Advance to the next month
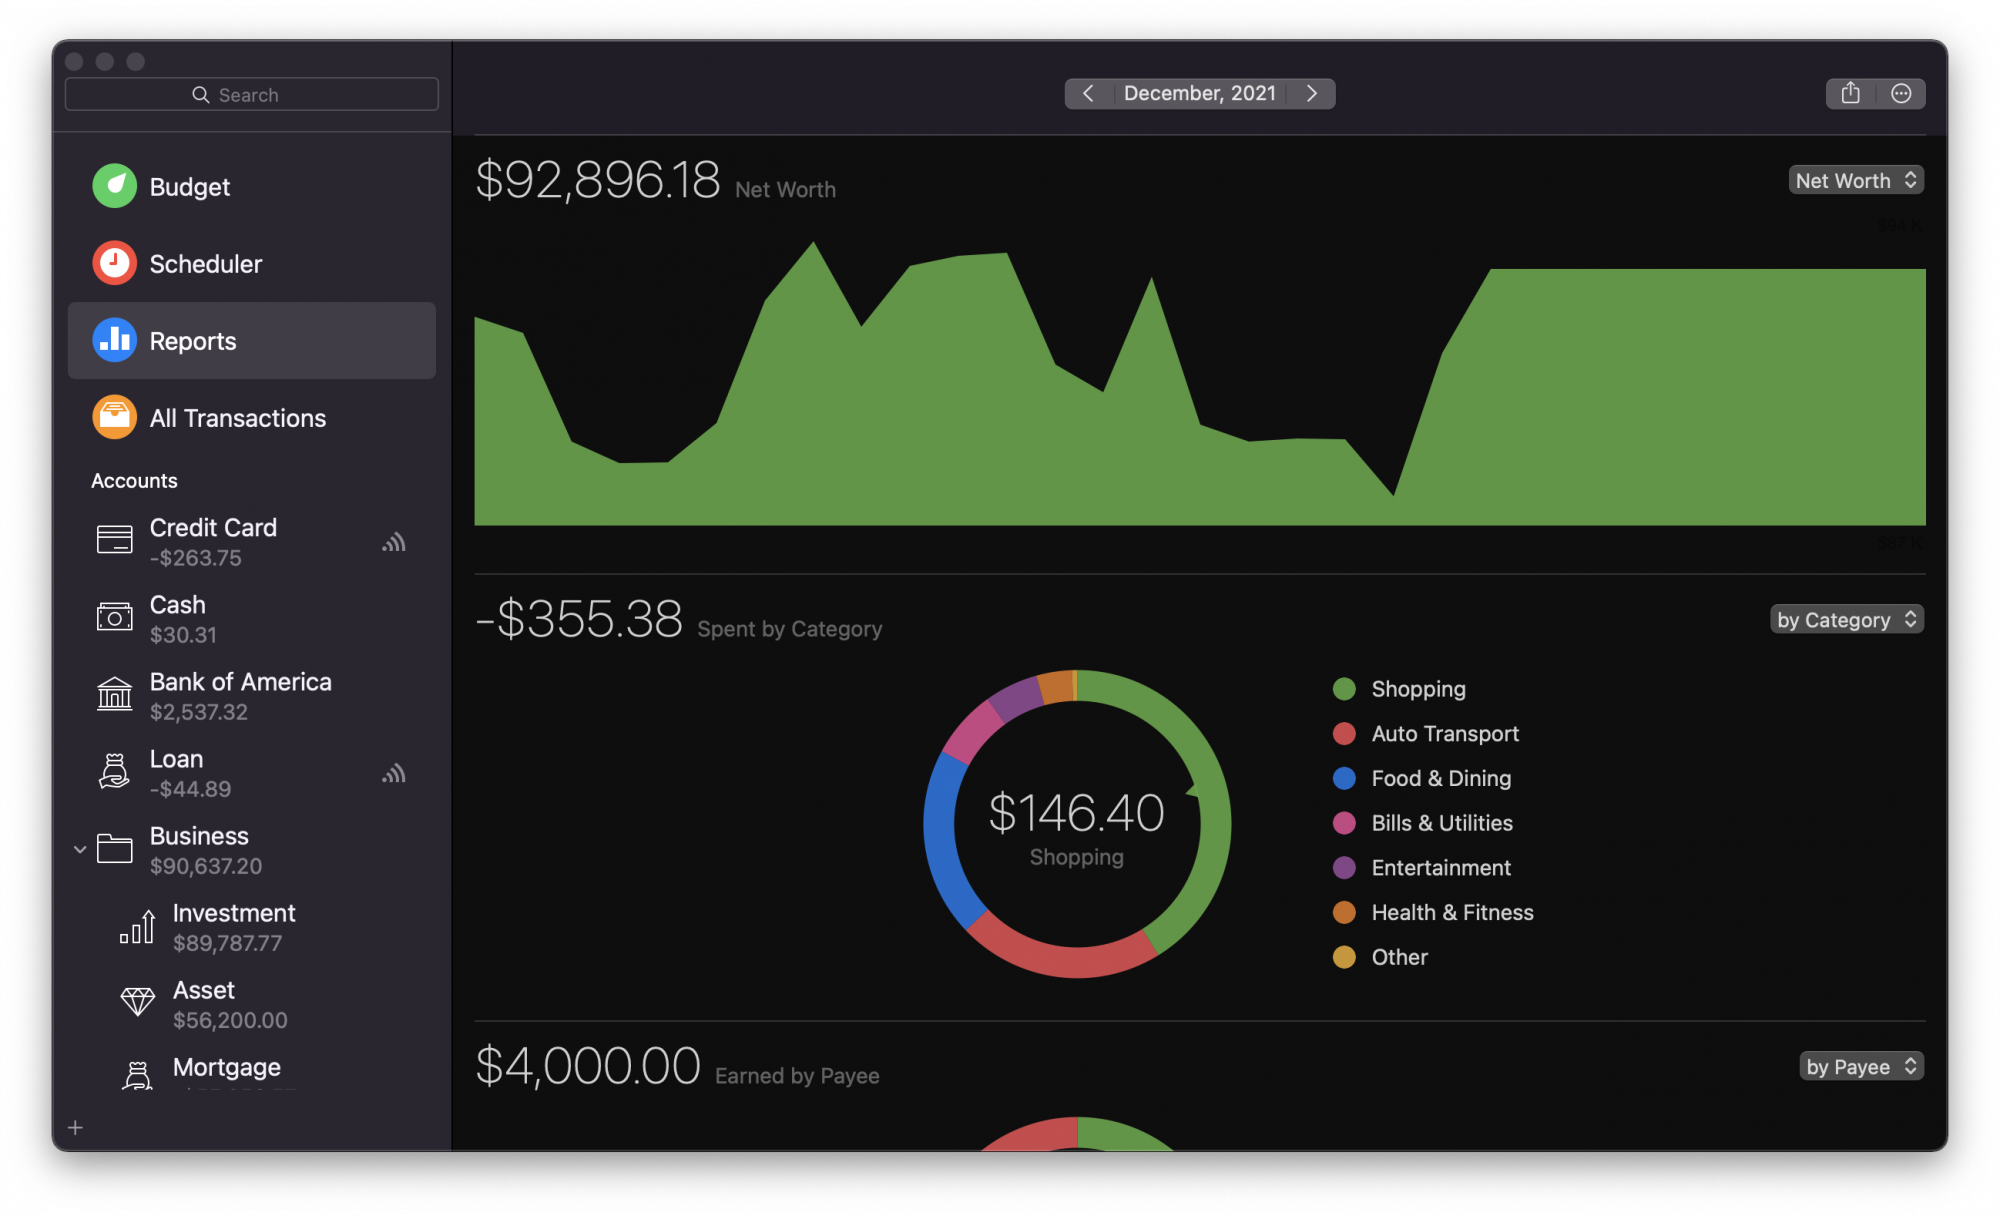The width and height of the screenshot is (2000, 1216). tap(1311, 93)
